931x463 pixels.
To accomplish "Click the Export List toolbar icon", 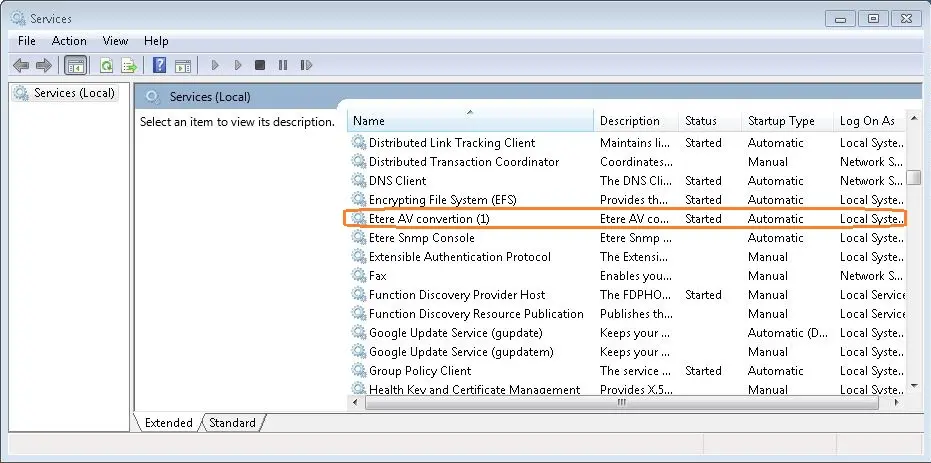I will click(x=128, y=66).
